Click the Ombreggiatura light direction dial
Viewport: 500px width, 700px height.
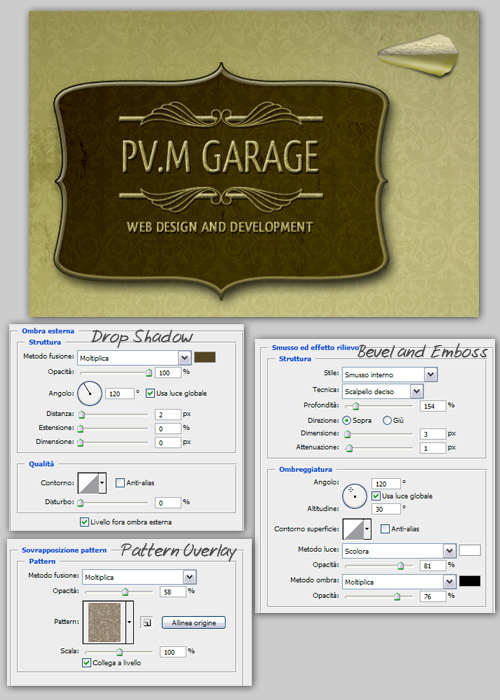pyautogui.click(x=354, y=496)
